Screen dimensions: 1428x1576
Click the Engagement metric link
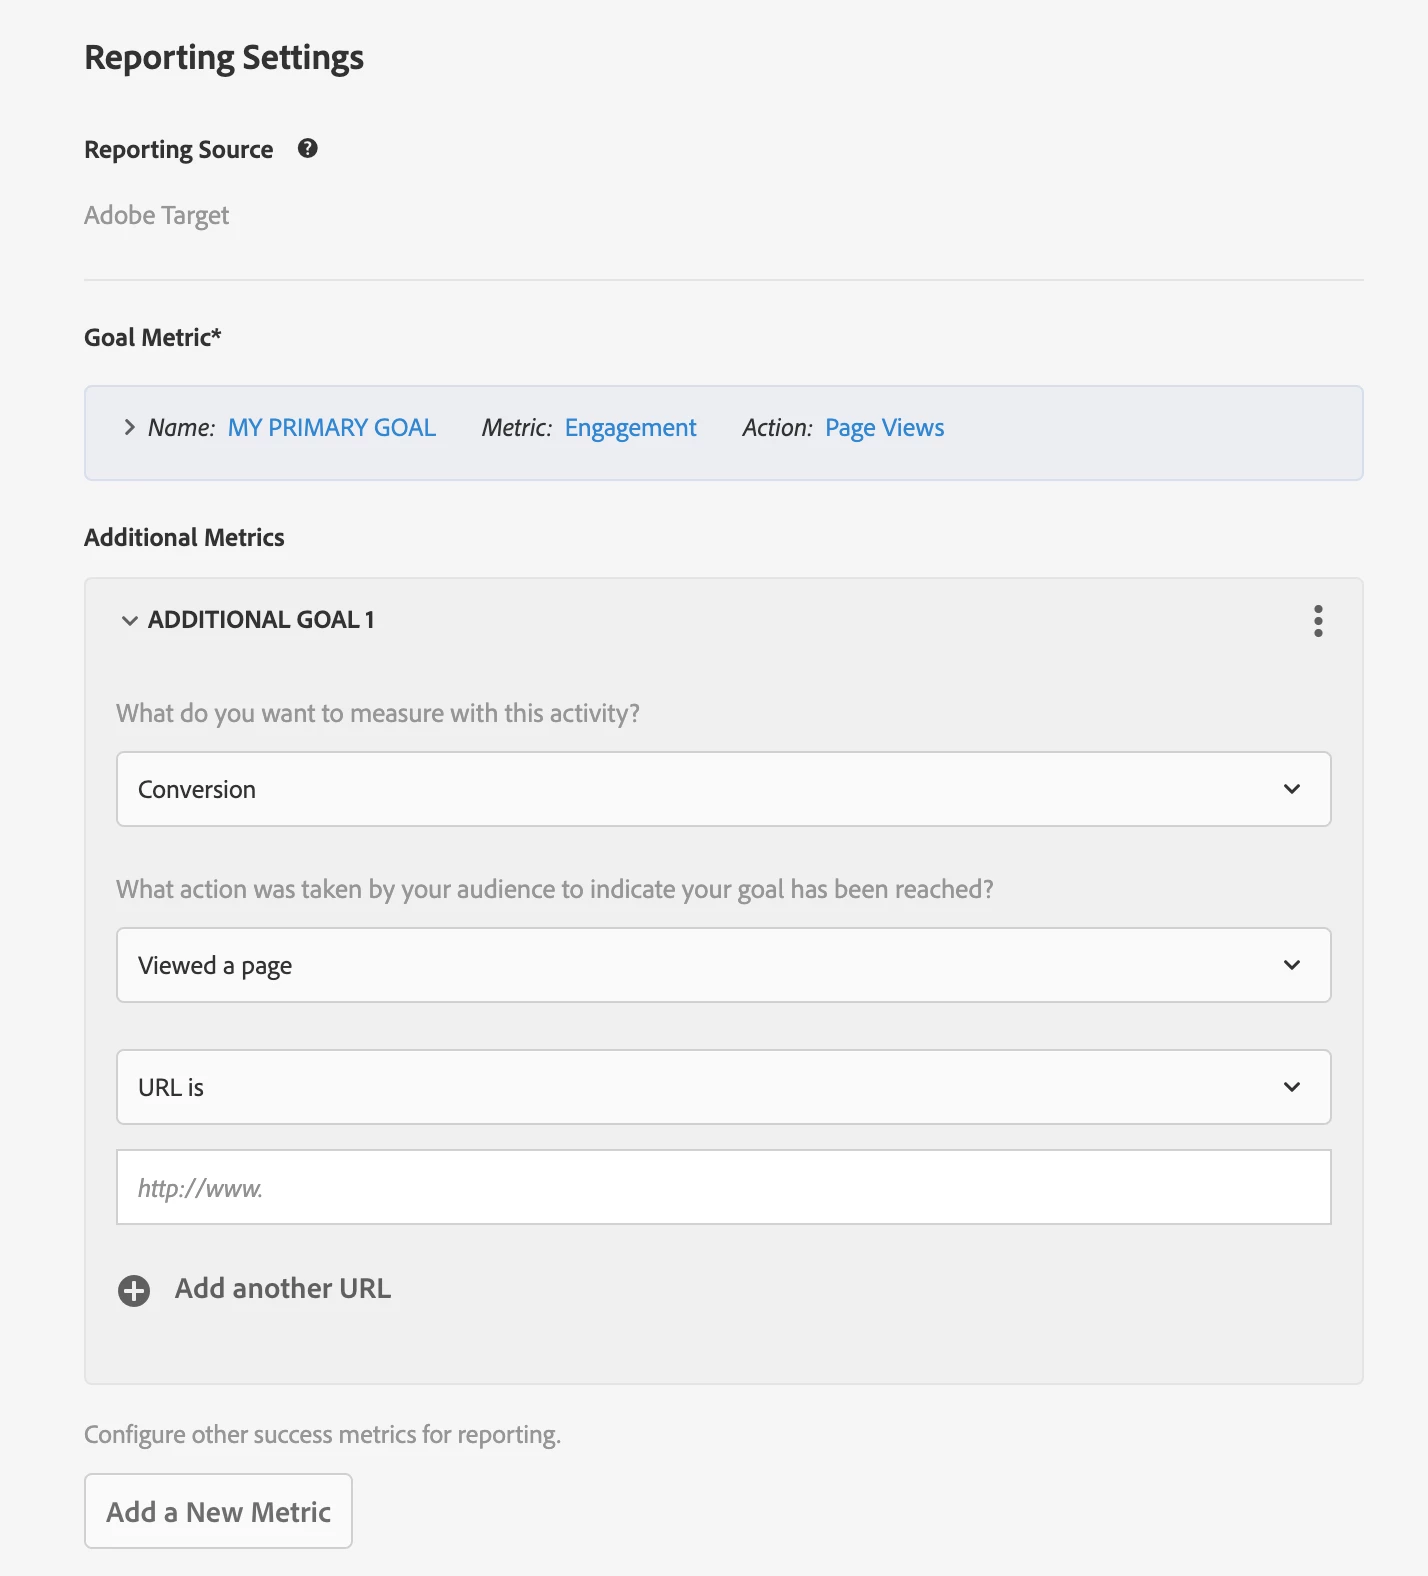coord(630,428)
